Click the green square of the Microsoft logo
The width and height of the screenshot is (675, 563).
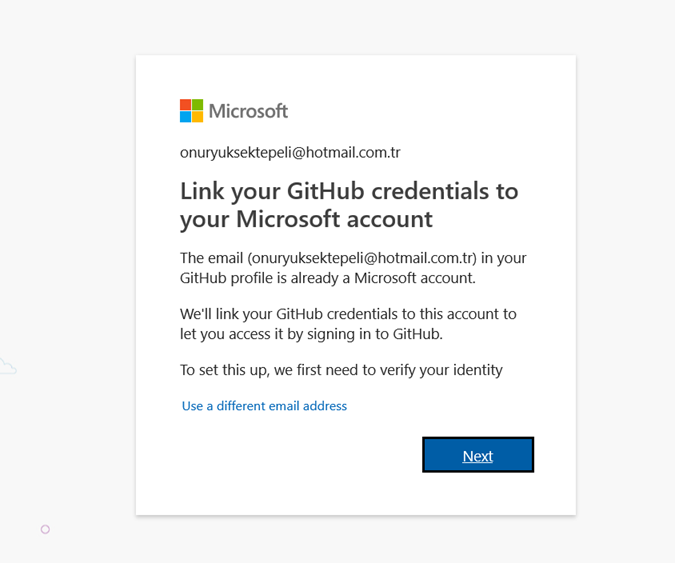tap(197, 105)
